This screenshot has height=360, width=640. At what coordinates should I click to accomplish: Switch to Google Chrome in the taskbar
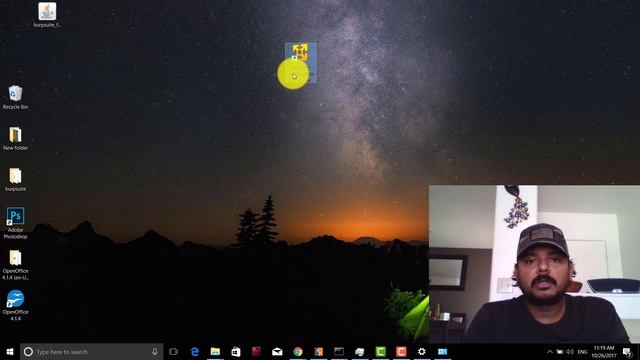298,351
